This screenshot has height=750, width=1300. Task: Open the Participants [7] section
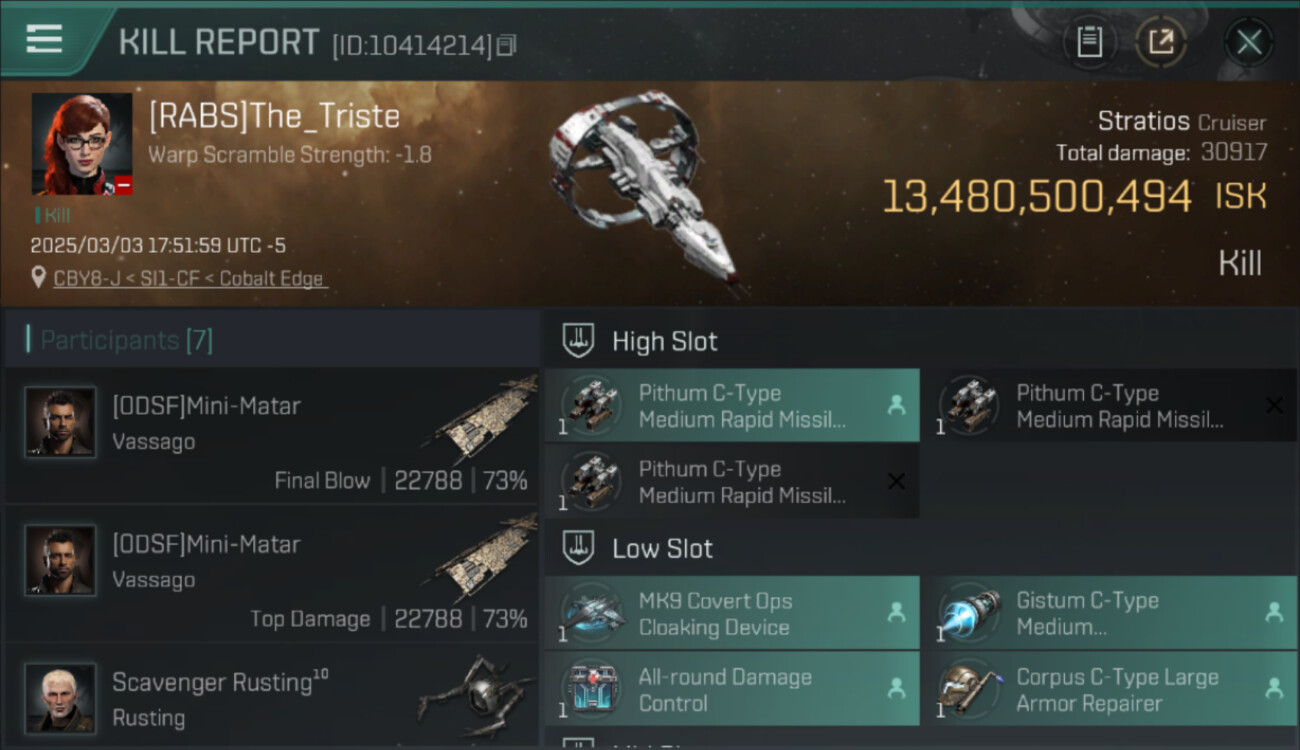pos(126,340)
